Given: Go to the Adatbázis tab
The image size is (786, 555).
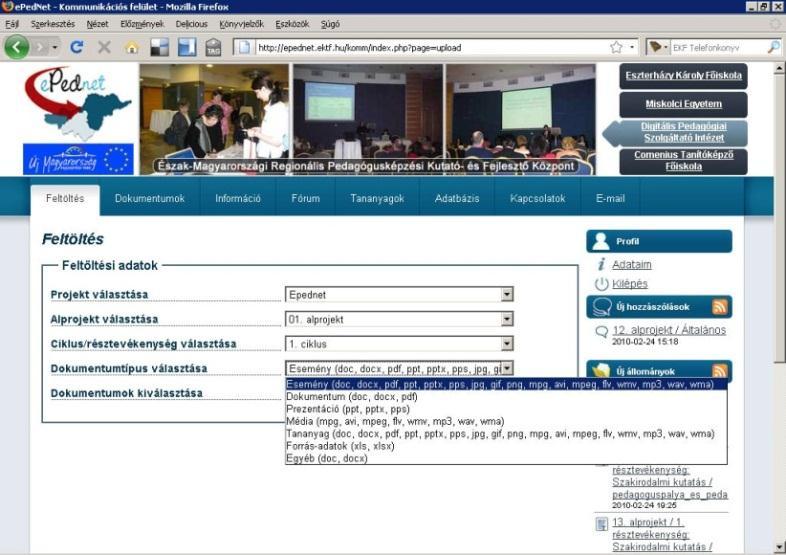Looking at the screenshot, I should click(457, 199).
